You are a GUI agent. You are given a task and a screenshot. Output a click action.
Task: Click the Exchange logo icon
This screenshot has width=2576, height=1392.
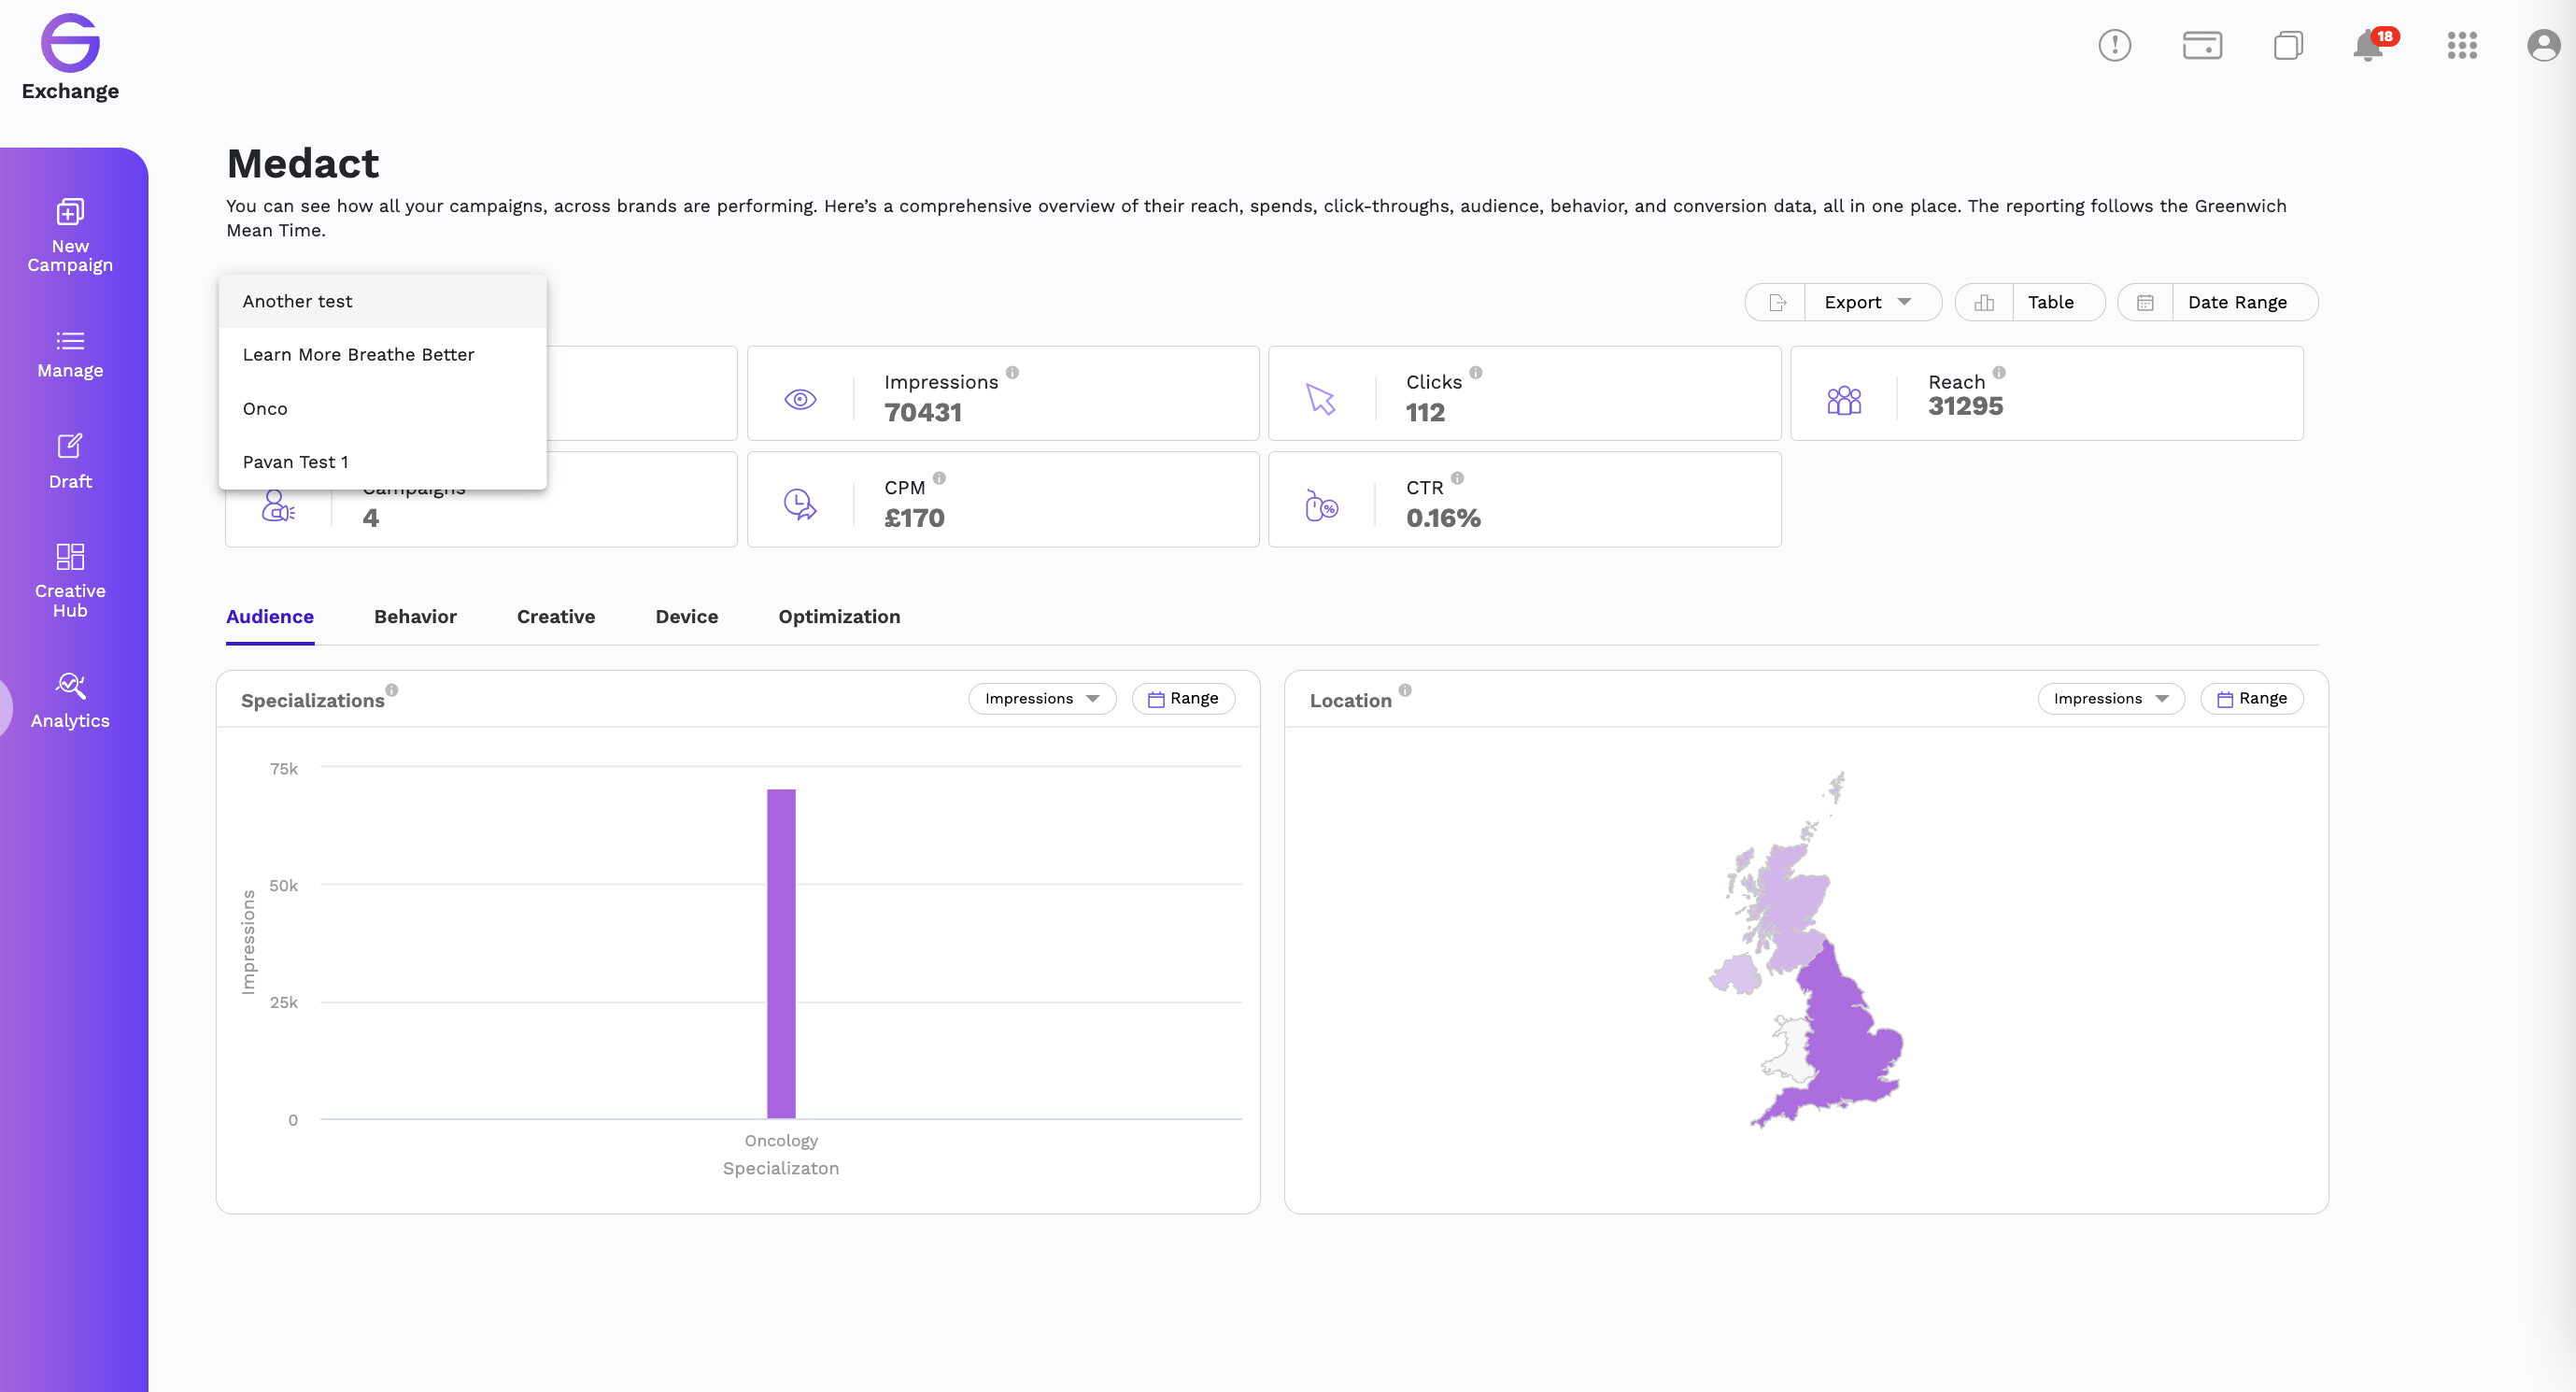point(70,43)
